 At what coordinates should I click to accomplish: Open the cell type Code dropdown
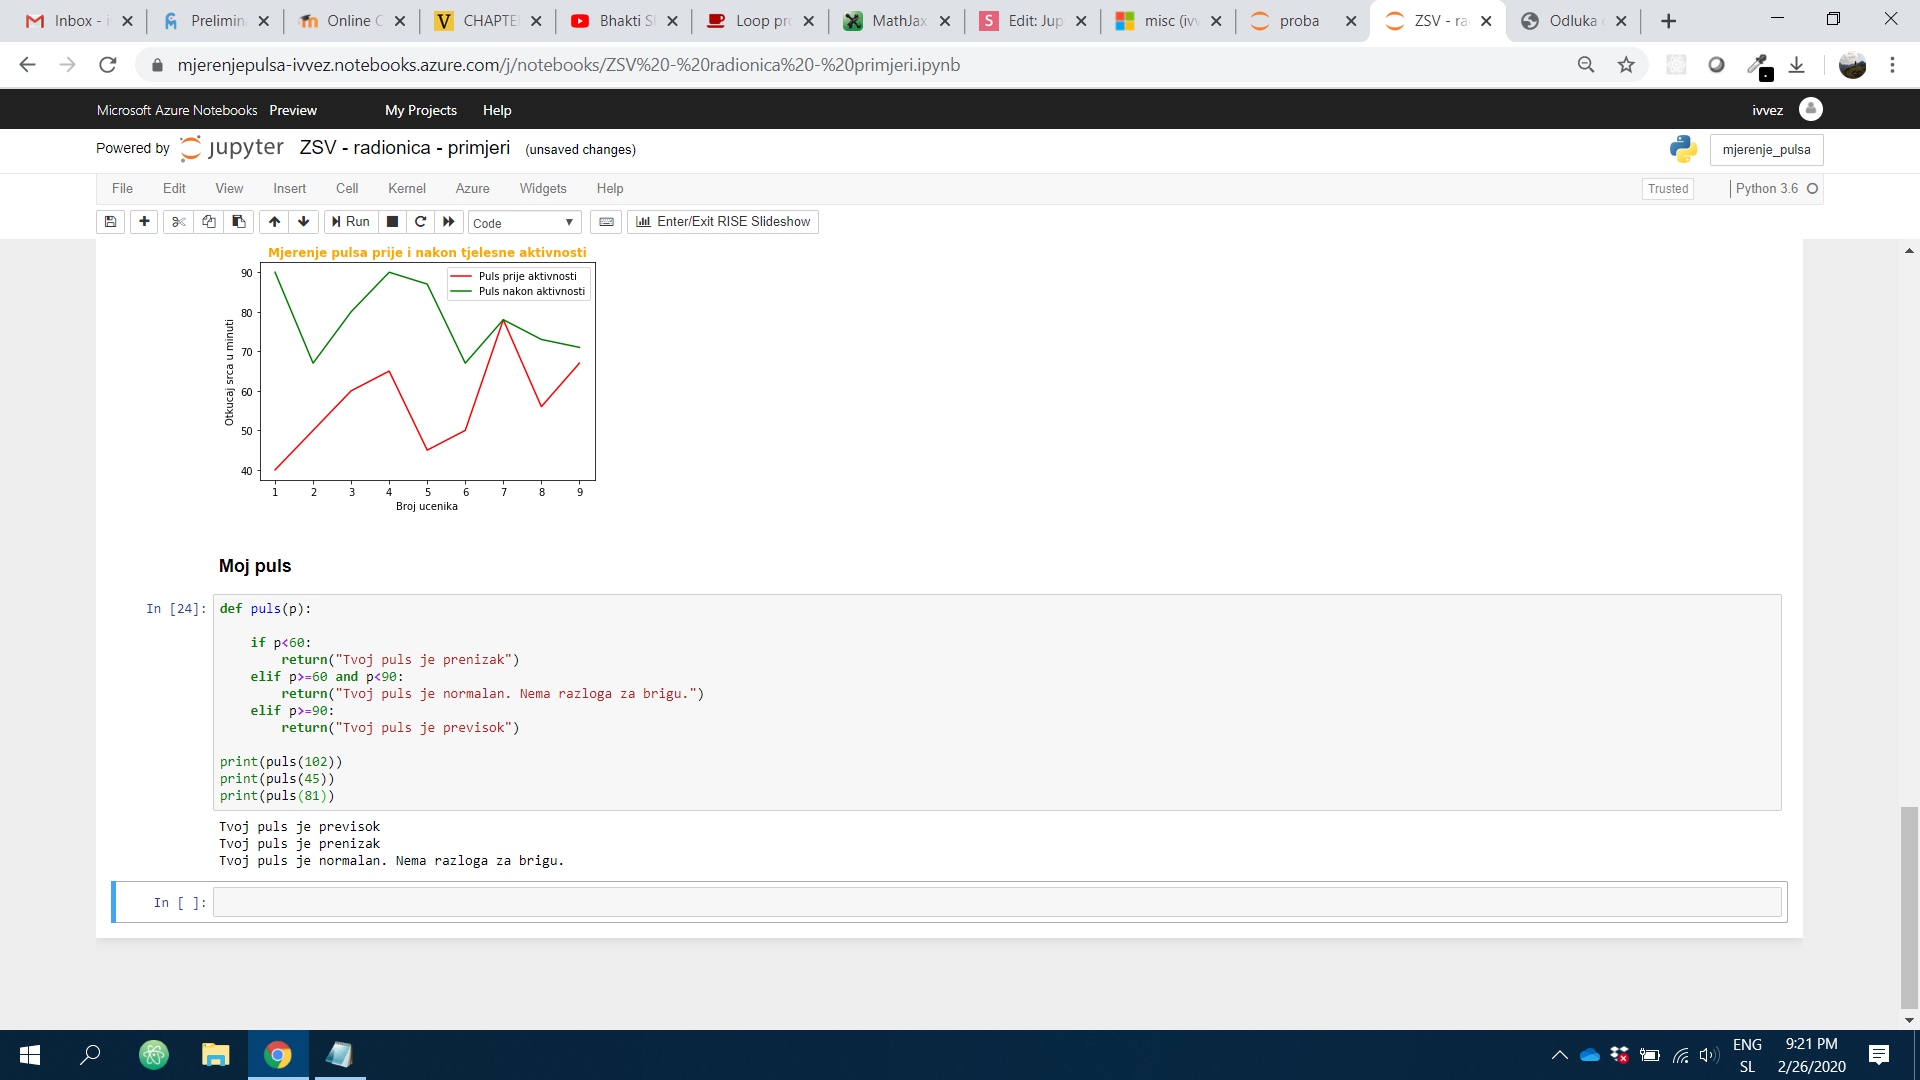coord(523,223)
